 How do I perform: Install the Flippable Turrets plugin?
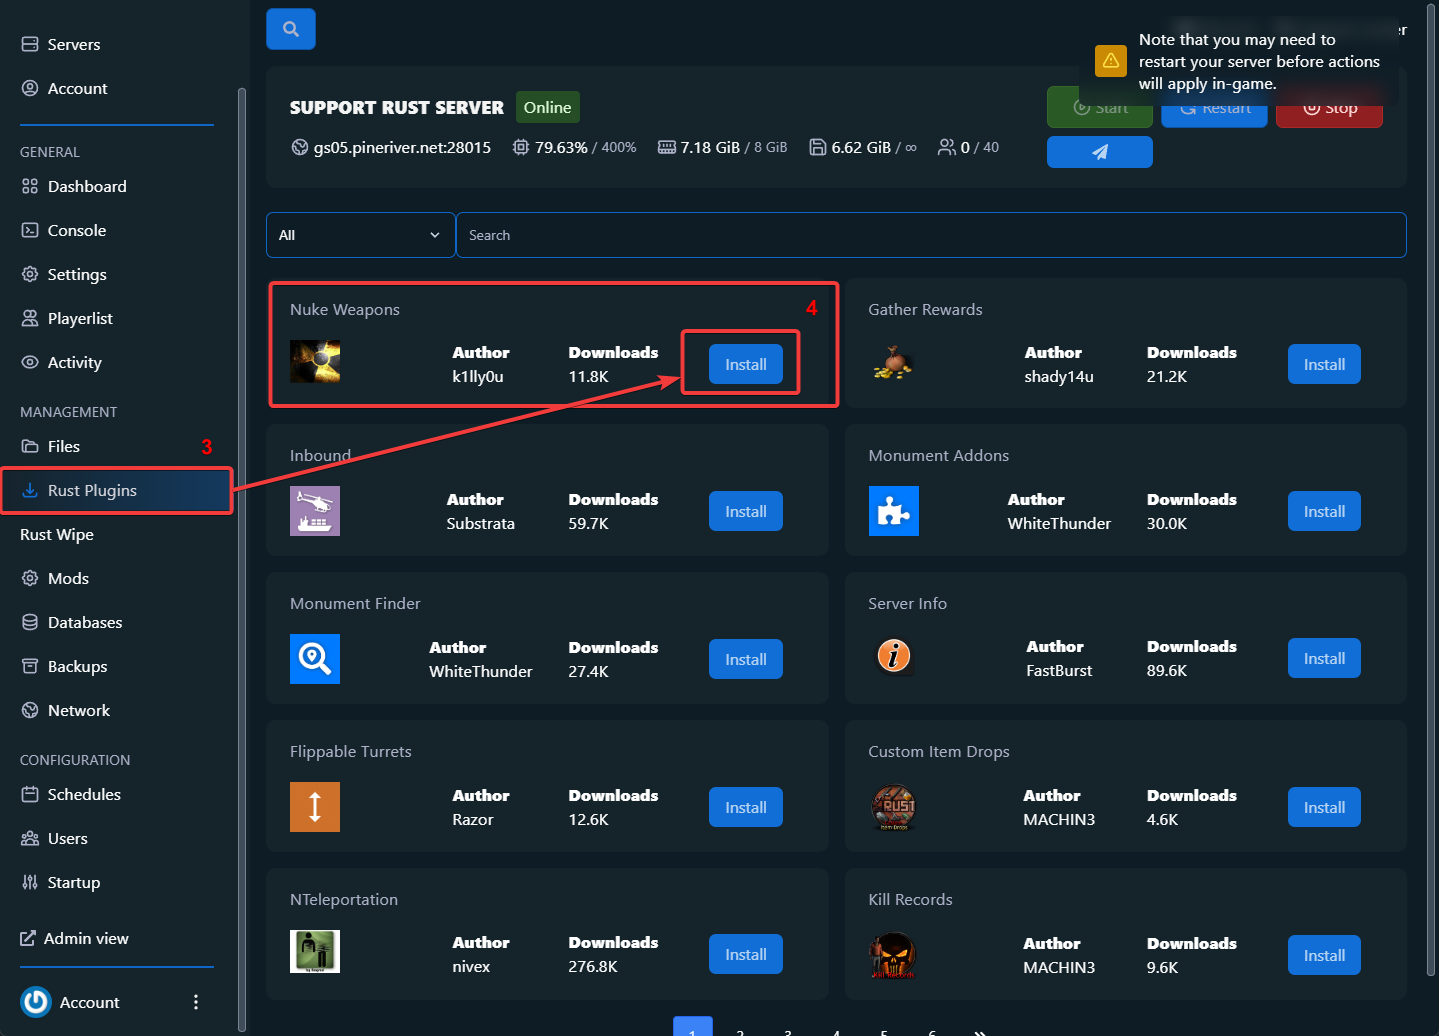click(746, 807)
